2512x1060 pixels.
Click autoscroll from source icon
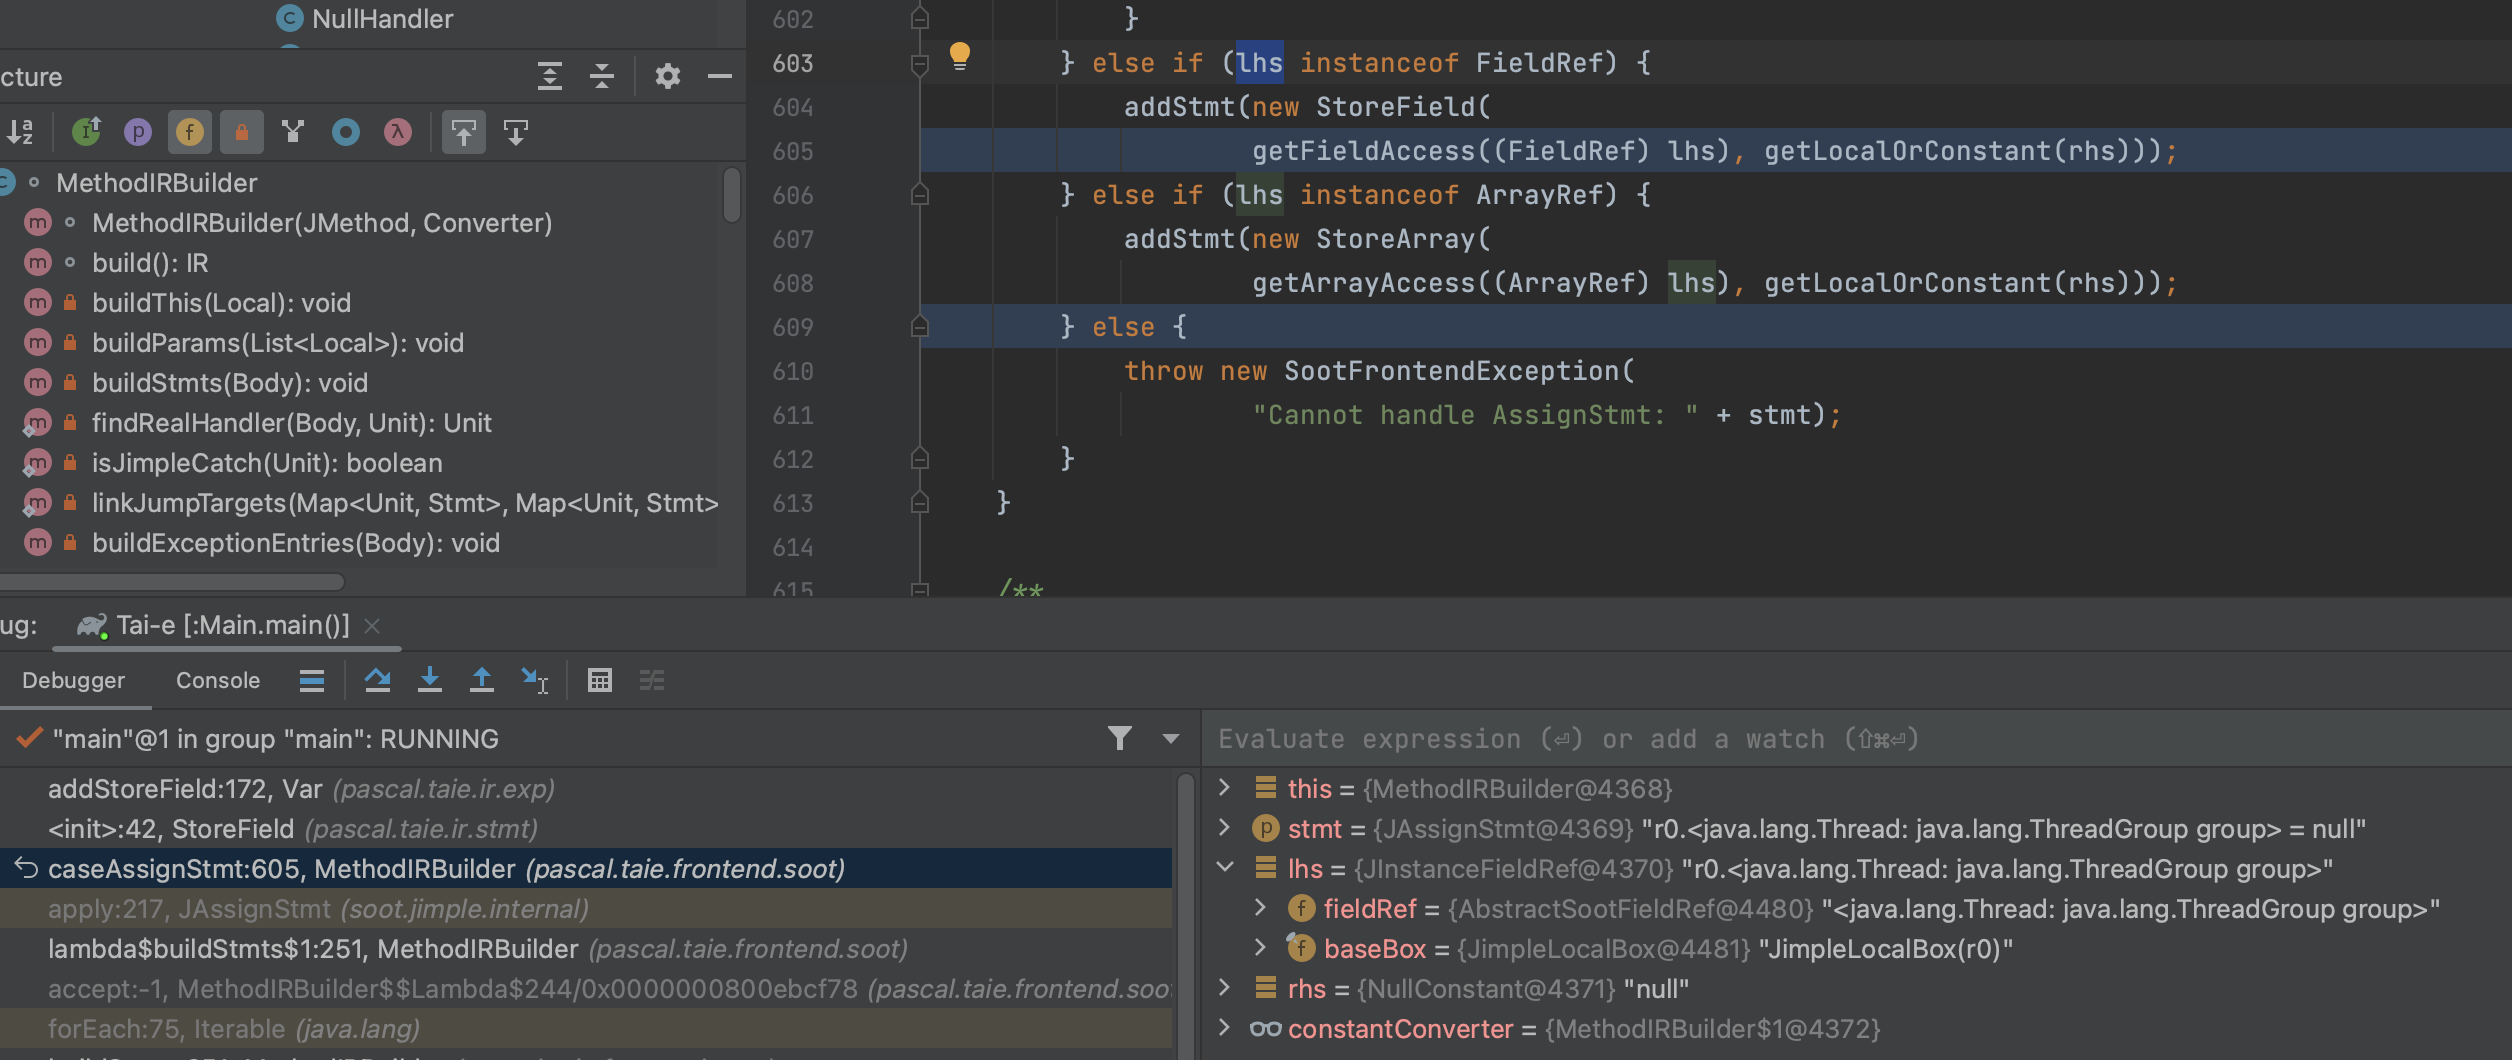[516, 132]
